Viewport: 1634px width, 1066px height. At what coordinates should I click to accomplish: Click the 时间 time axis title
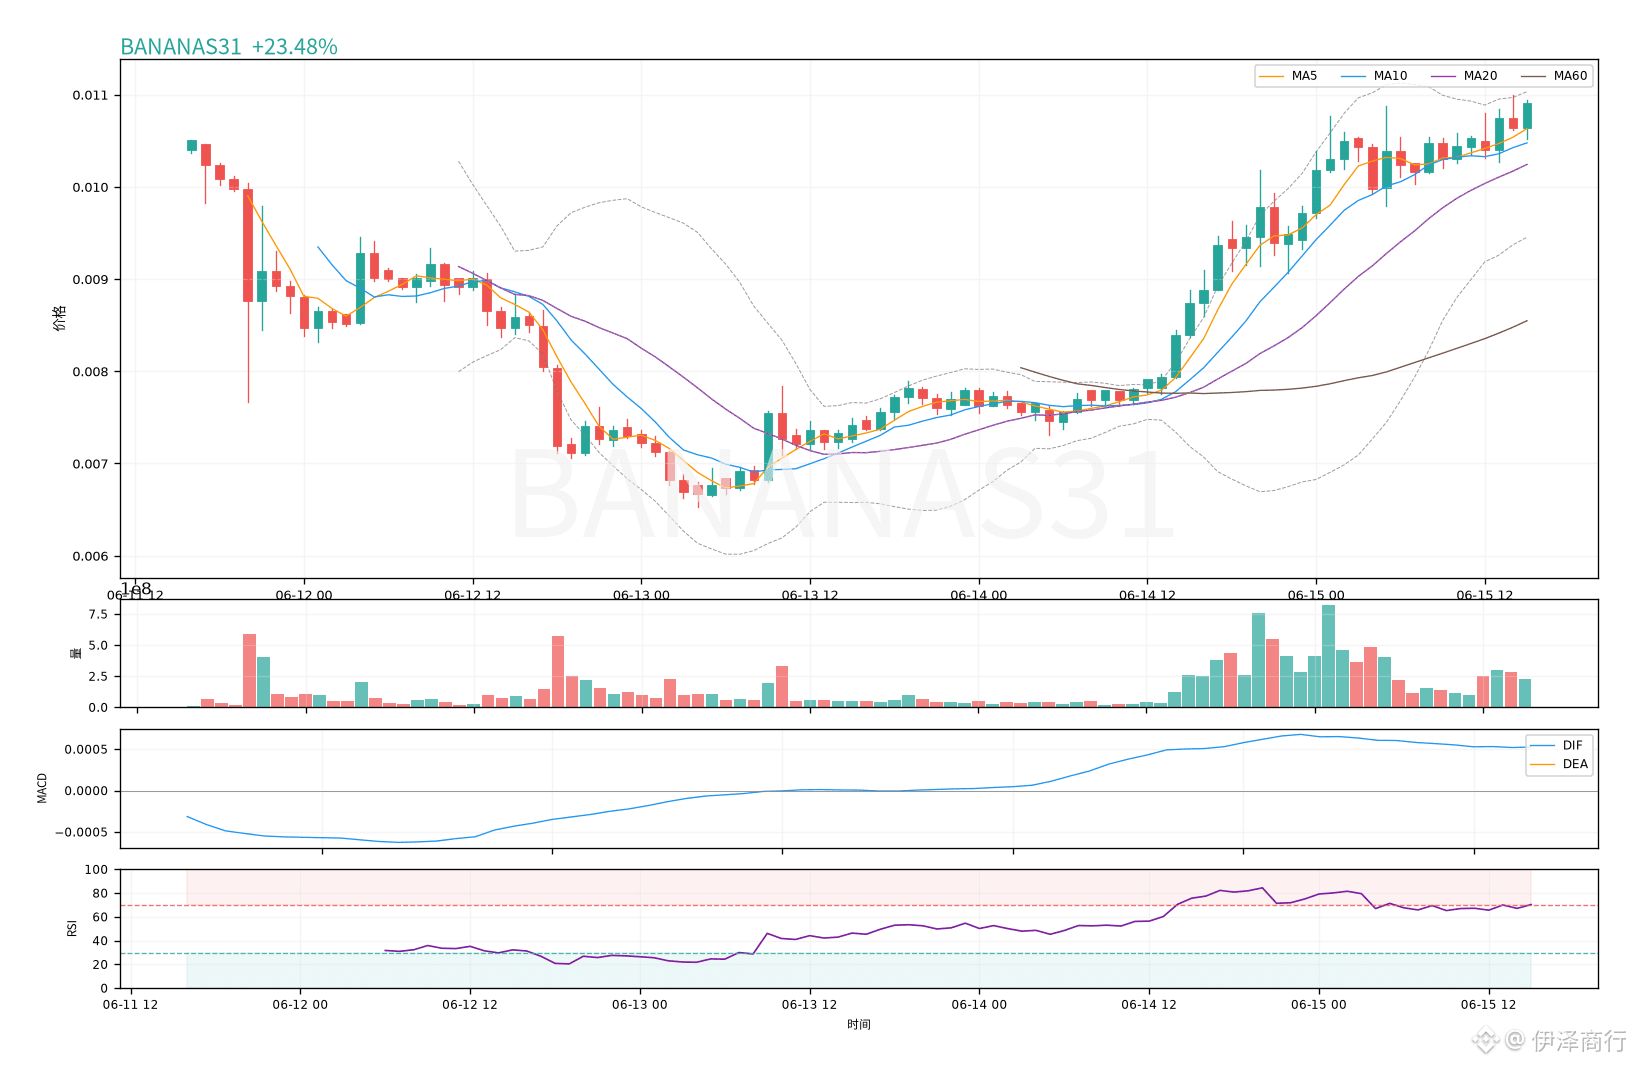coord(859,1024)
